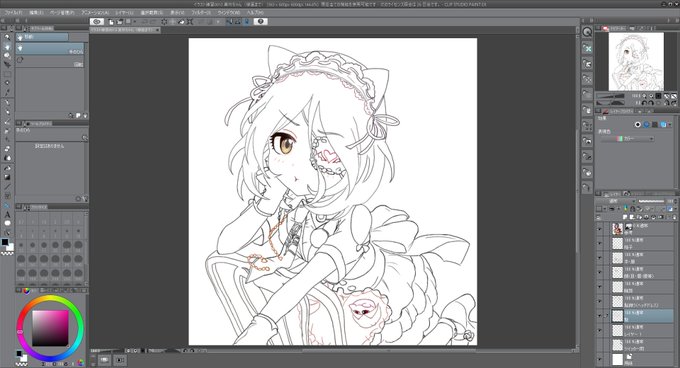Select the Auto select wand tool
The height and width of the screenshot is (368, 680).
7,82
